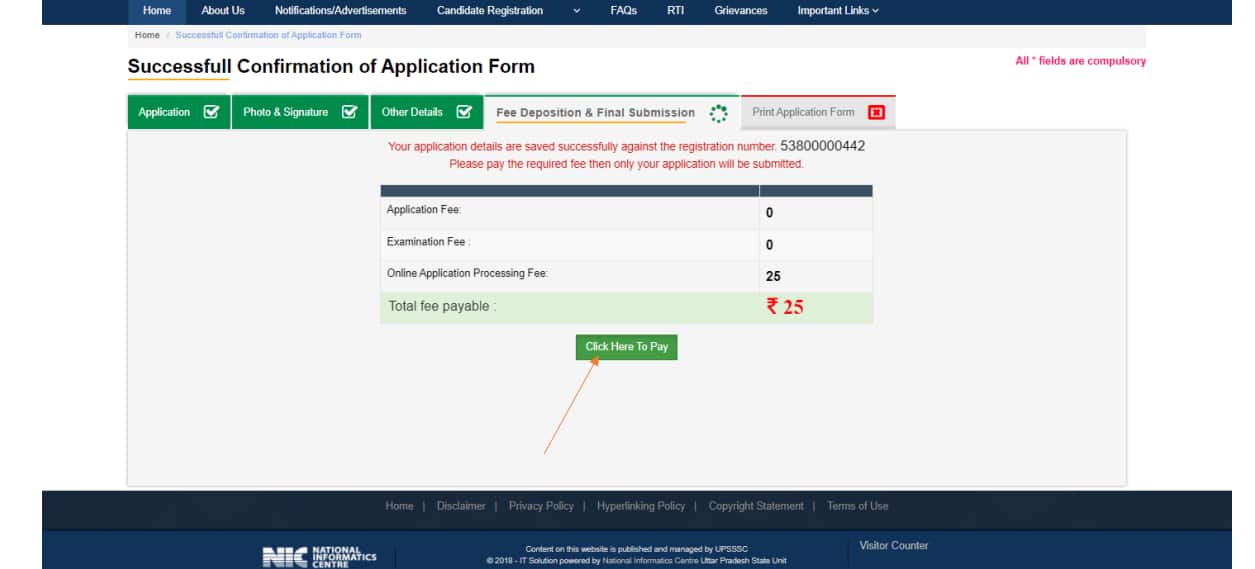1255x569 pixels.
Task: Click the red X icon on Print Application Form
Action: [x=877, y=112]
